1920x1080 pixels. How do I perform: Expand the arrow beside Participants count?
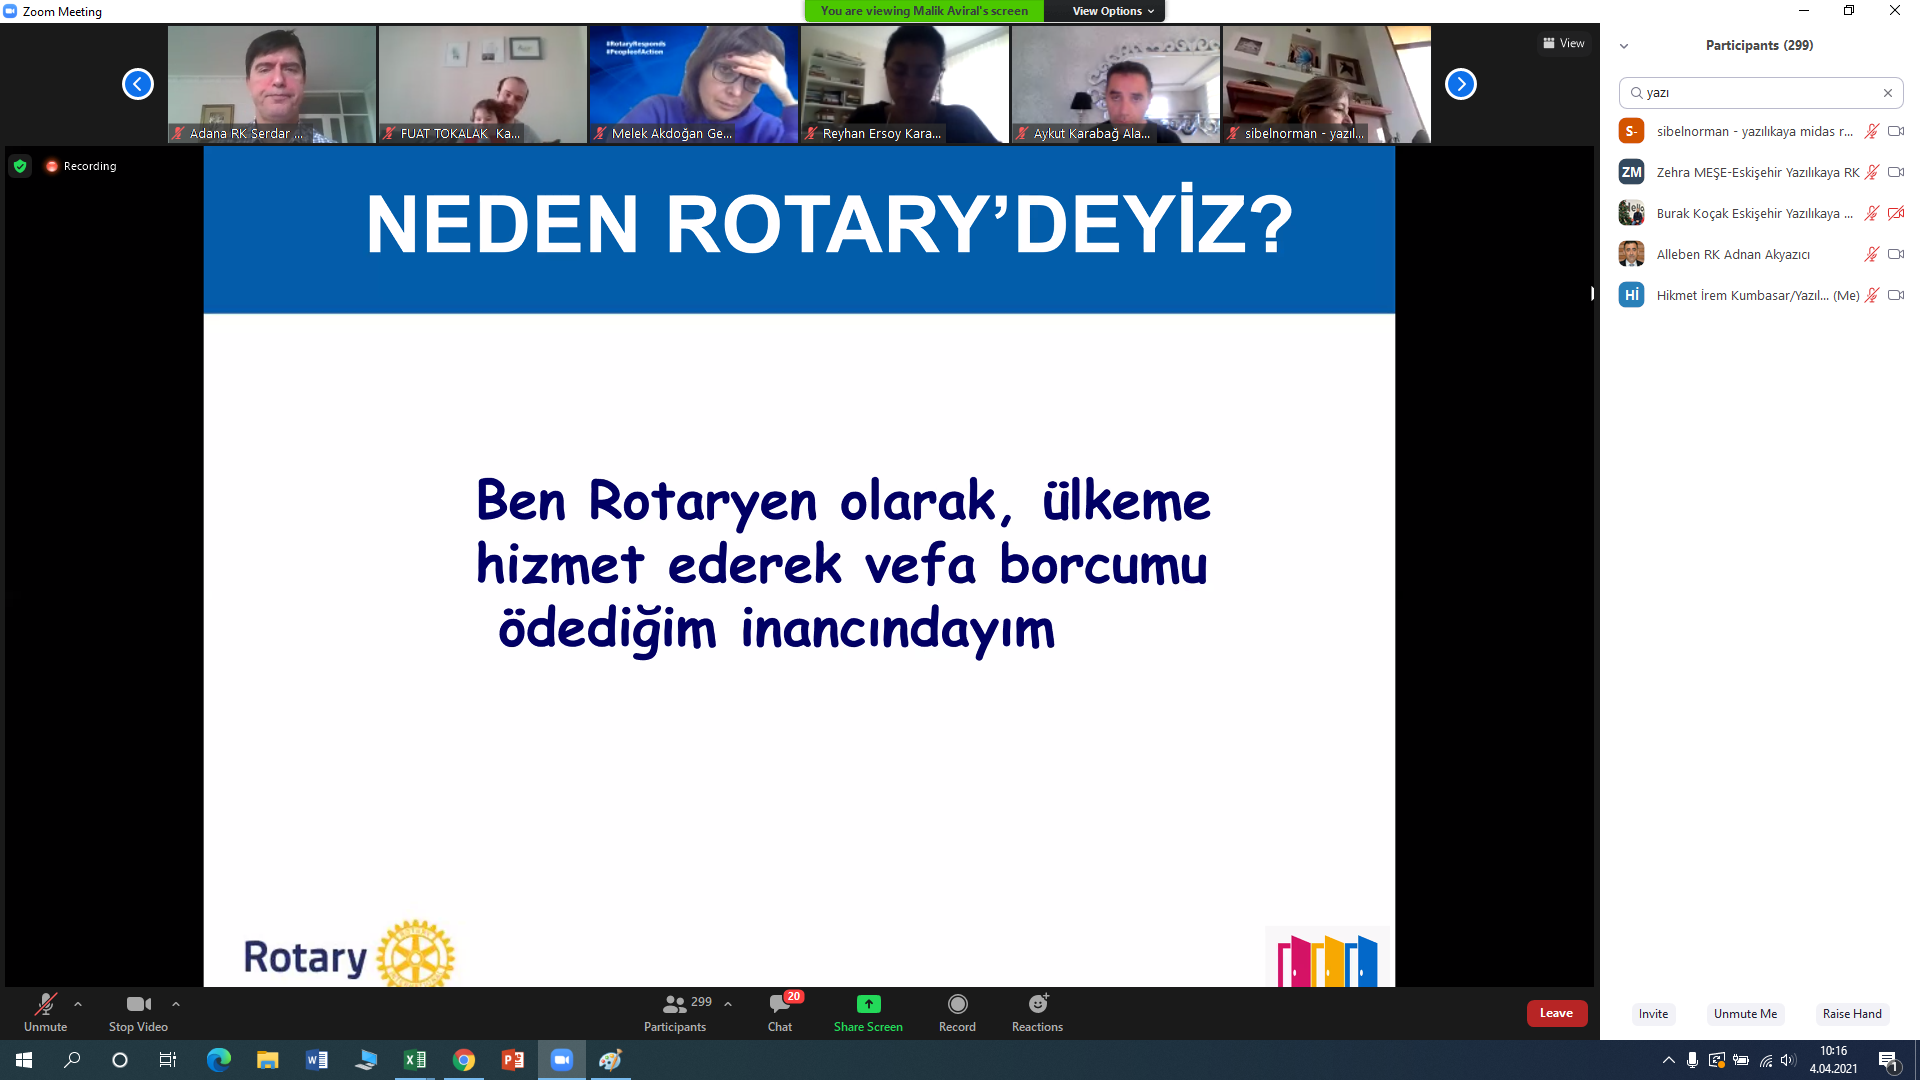pos(728,1004)
